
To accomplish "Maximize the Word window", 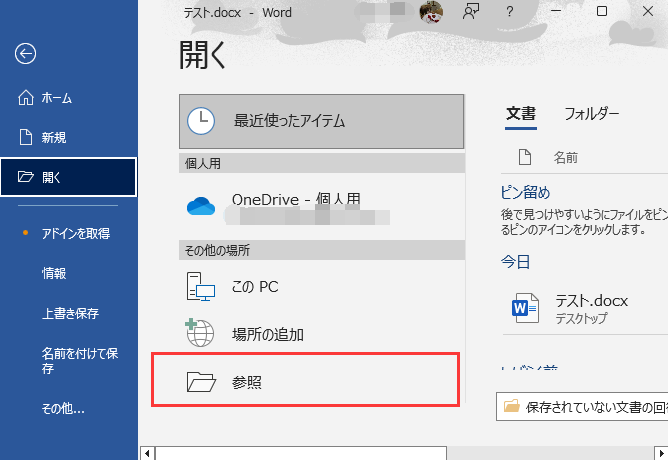I will click(602, 11).
